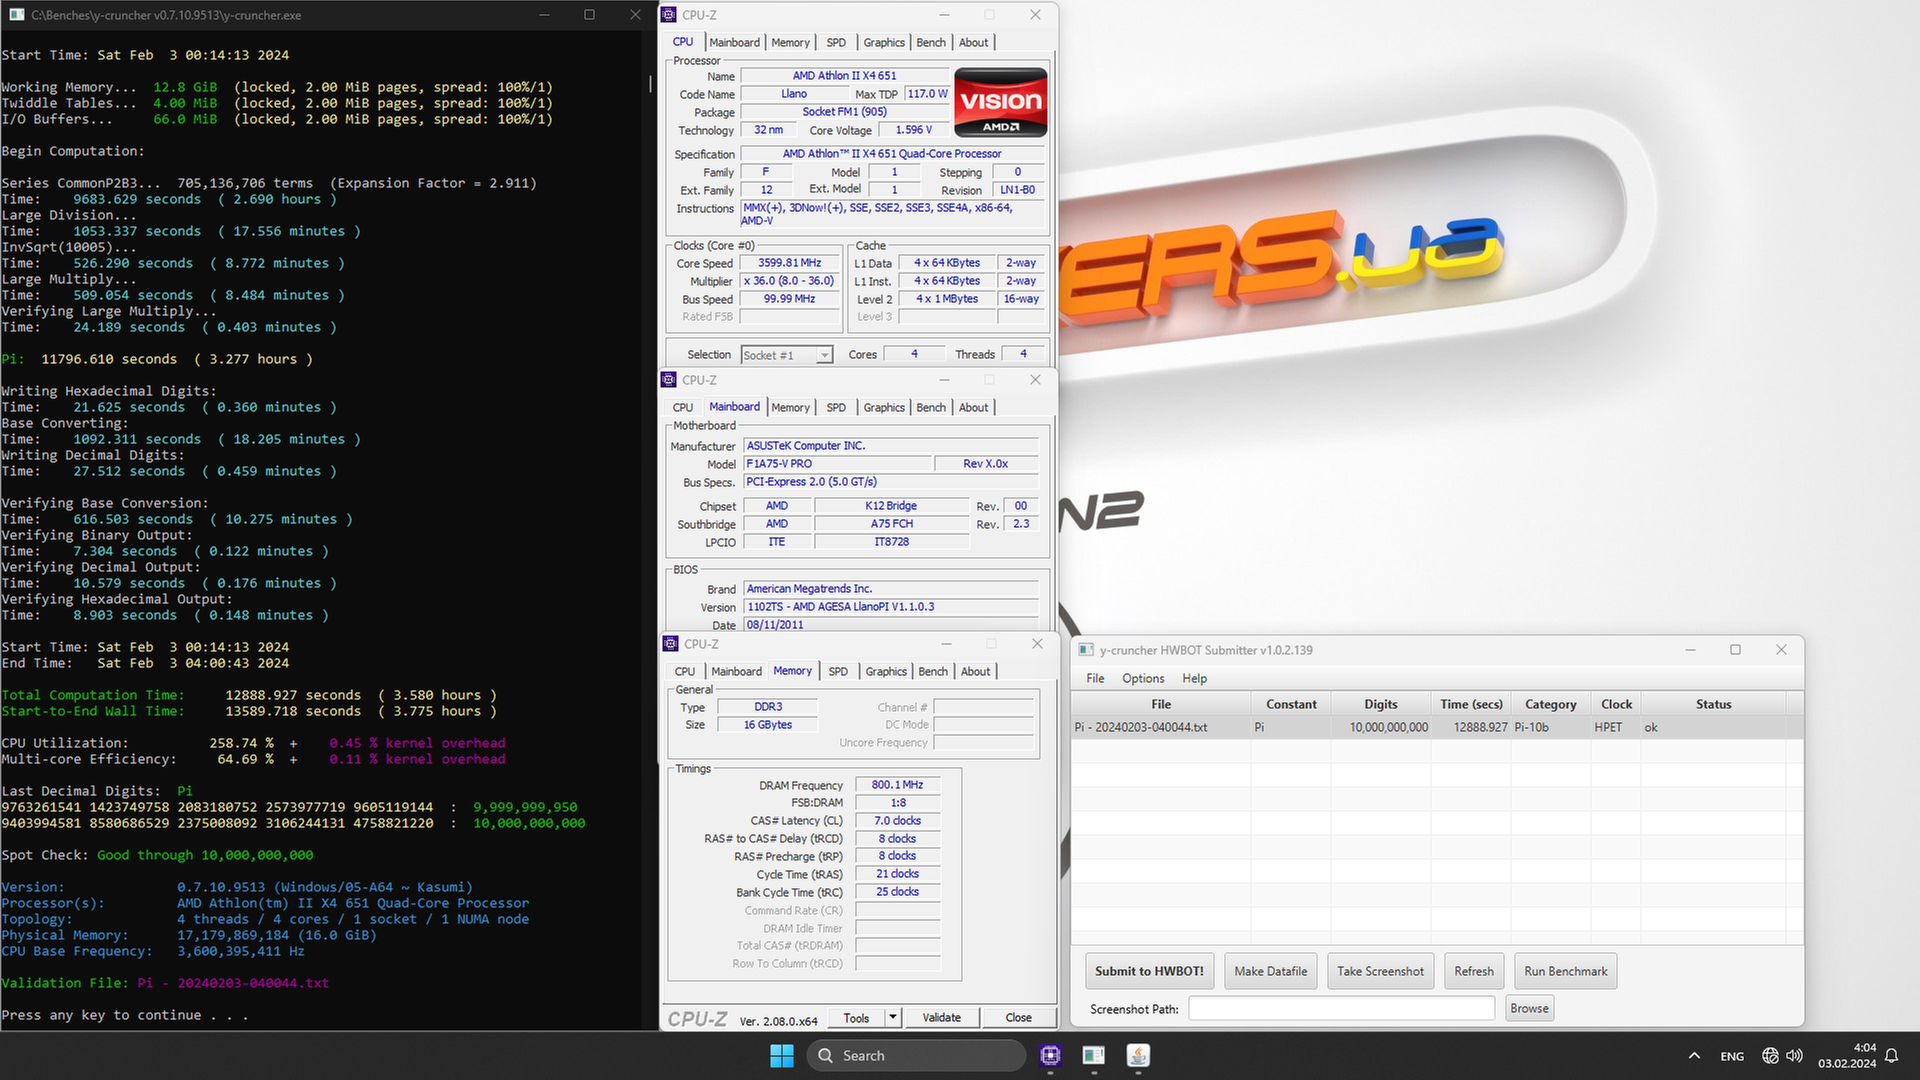The height and width of the screenshot is (1080, 1920).
Task: Open the notifications bell icon
Action: [1892, 1056]
